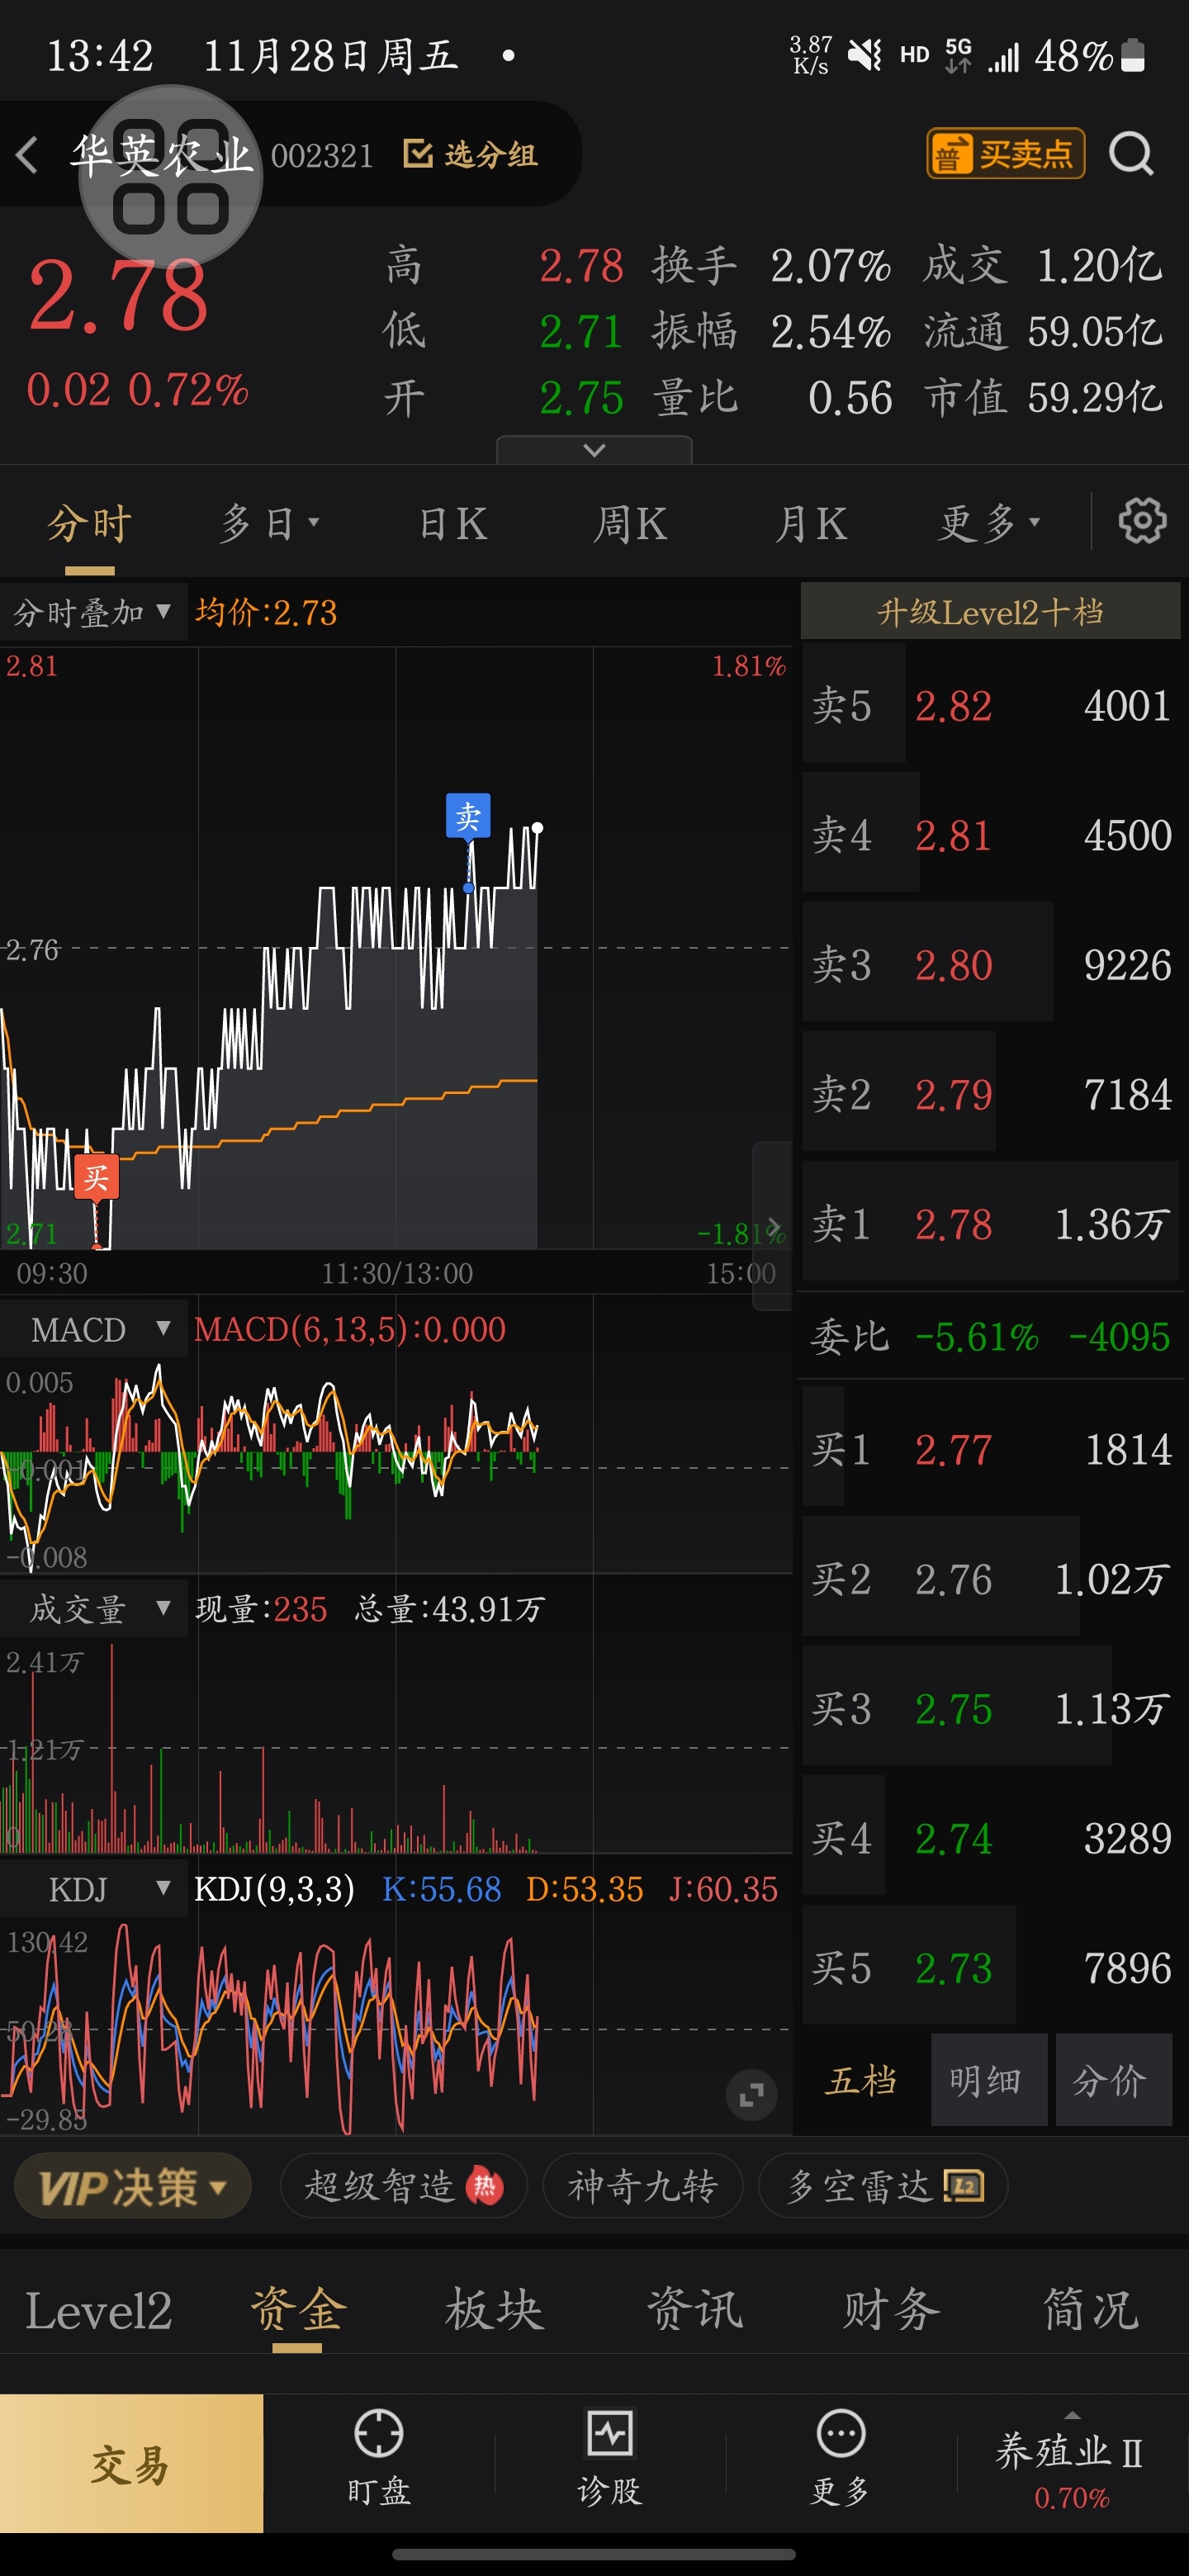This screenshot has width=1189, height=2576.
Task: Tap the back arrow icon
Action: coord(27,155)
